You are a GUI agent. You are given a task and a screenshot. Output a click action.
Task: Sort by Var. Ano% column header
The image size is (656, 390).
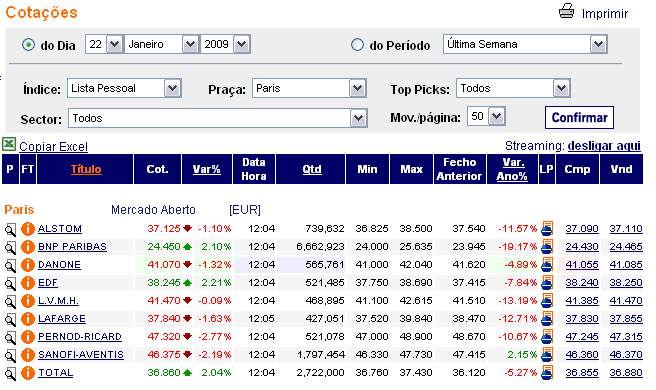[512, 169]
